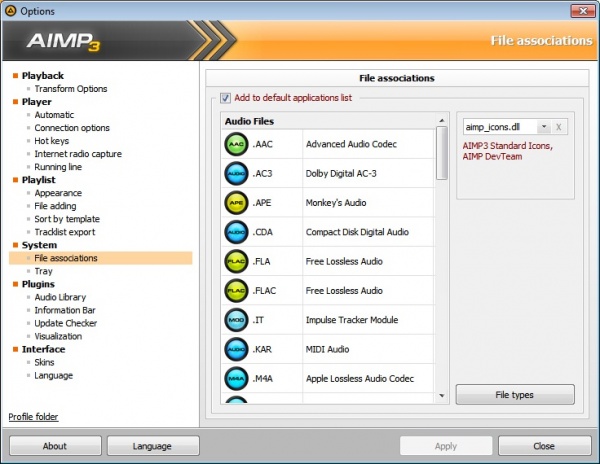Image resolution: width=600 pixels, height=464 pixels.
Task: Select Impulse Tracker Module text
Action: tap(352, 320)
